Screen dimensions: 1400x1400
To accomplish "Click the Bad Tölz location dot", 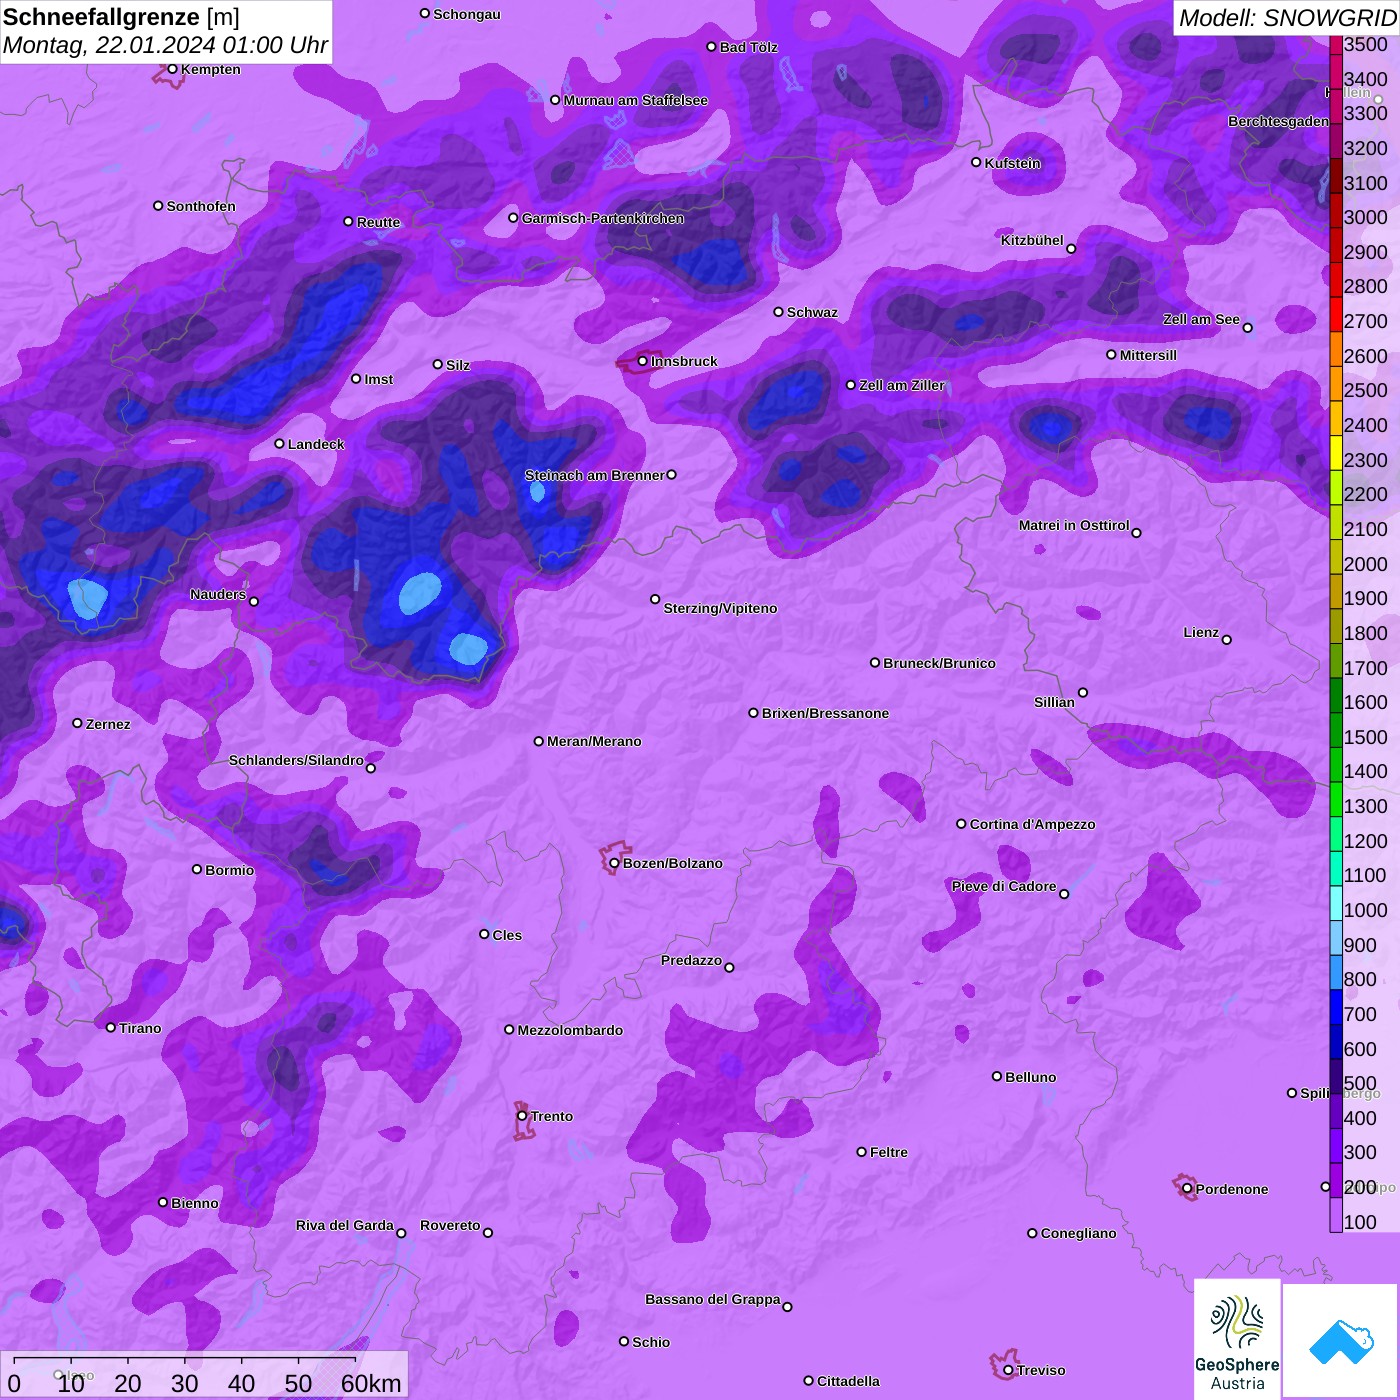I will (x=711, y=47).
